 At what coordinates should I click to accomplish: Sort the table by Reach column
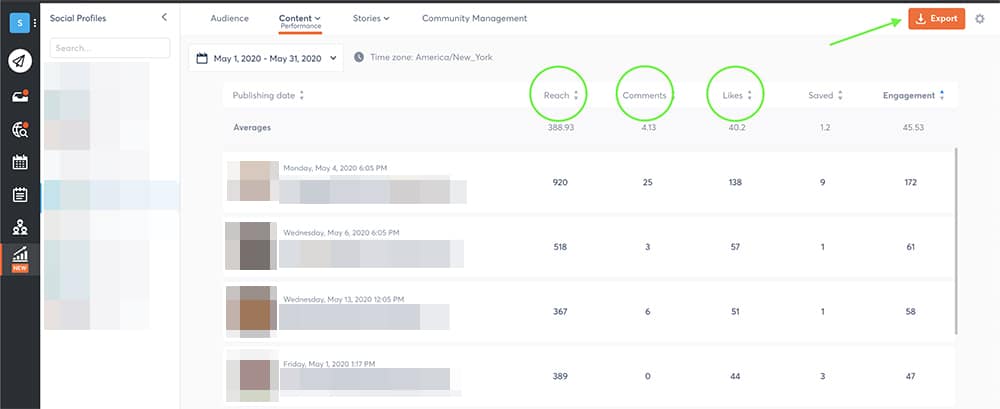[x=557, y=96]
